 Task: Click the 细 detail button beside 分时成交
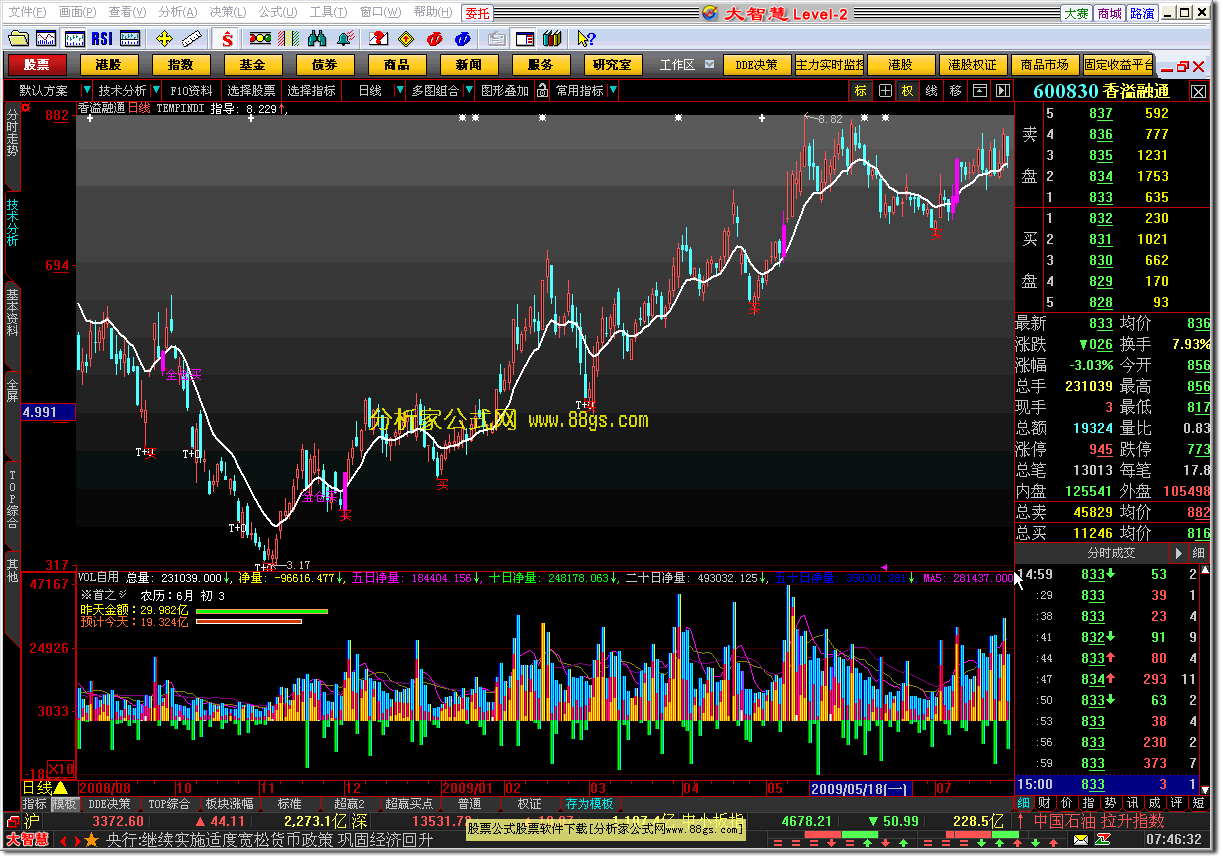click(1198, 553)
